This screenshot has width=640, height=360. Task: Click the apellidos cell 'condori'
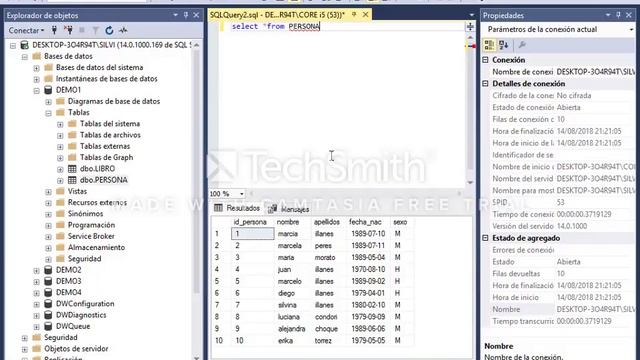pyautogui.click(x=329, y=317)
